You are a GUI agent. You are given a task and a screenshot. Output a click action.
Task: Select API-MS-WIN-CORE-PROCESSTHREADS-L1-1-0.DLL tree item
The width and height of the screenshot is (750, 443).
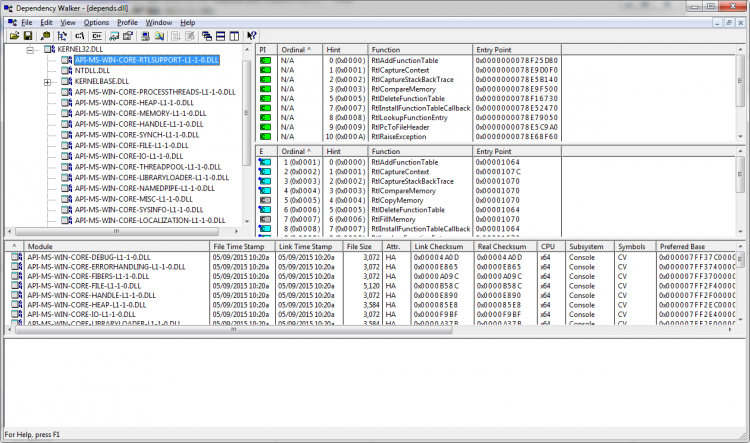coord(155,92)
